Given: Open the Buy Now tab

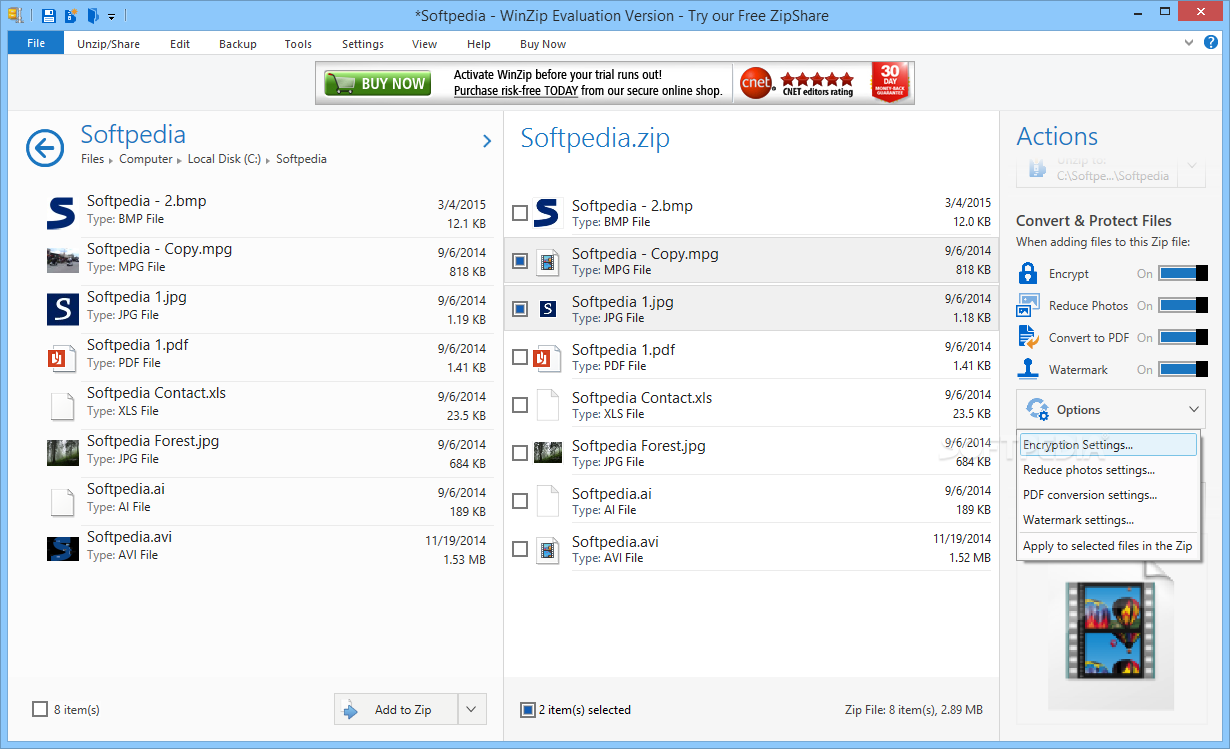Looking at the screenshot, I should (543, 44).
